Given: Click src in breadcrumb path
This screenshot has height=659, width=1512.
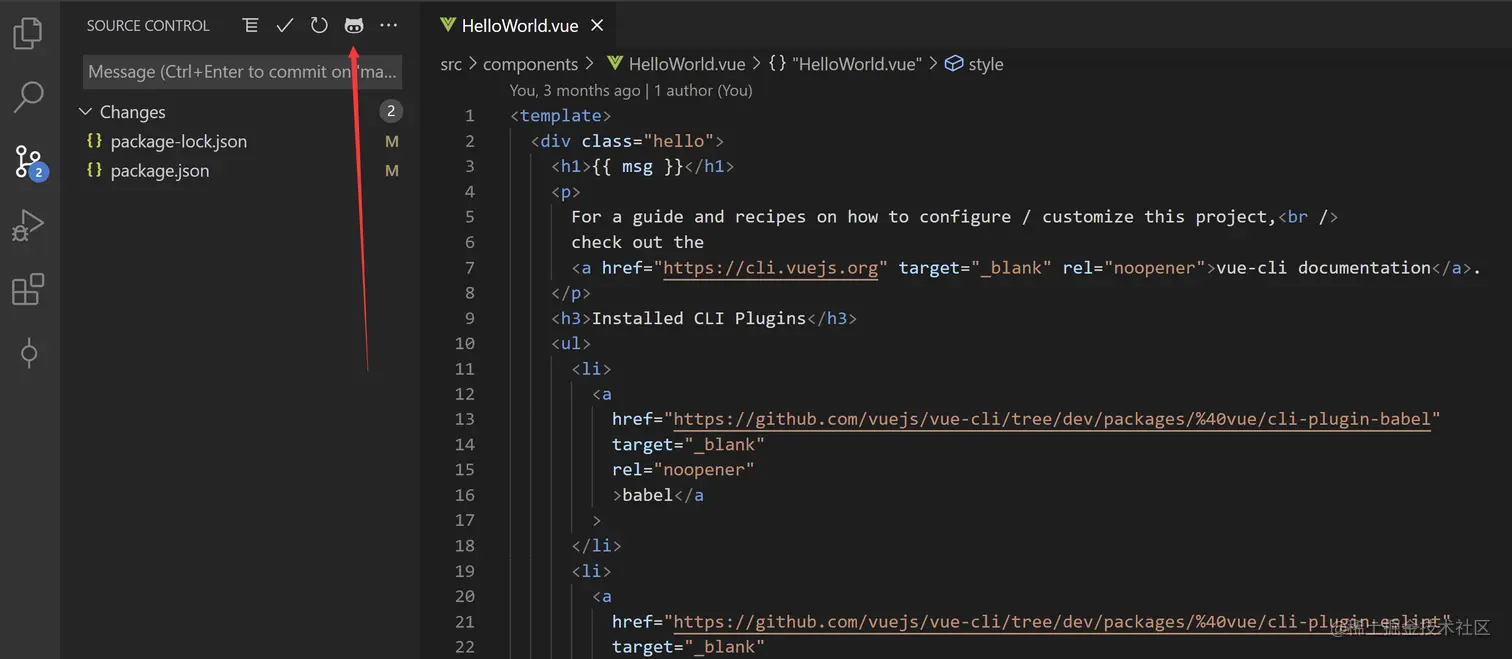Looking at the screenshot, I should tap(451, 64).
